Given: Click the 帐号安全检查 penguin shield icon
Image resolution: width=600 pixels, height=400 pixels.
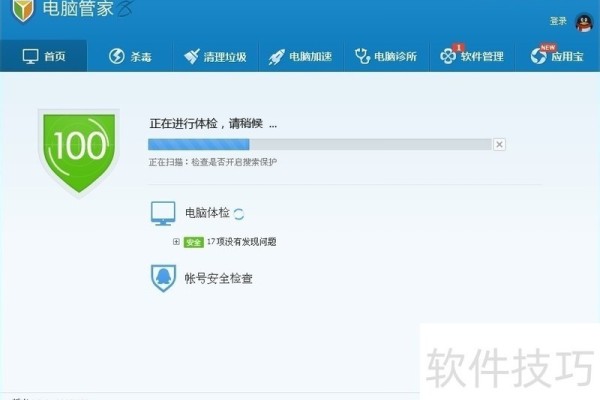Looking at the screenshot, I should pos(163,278).
